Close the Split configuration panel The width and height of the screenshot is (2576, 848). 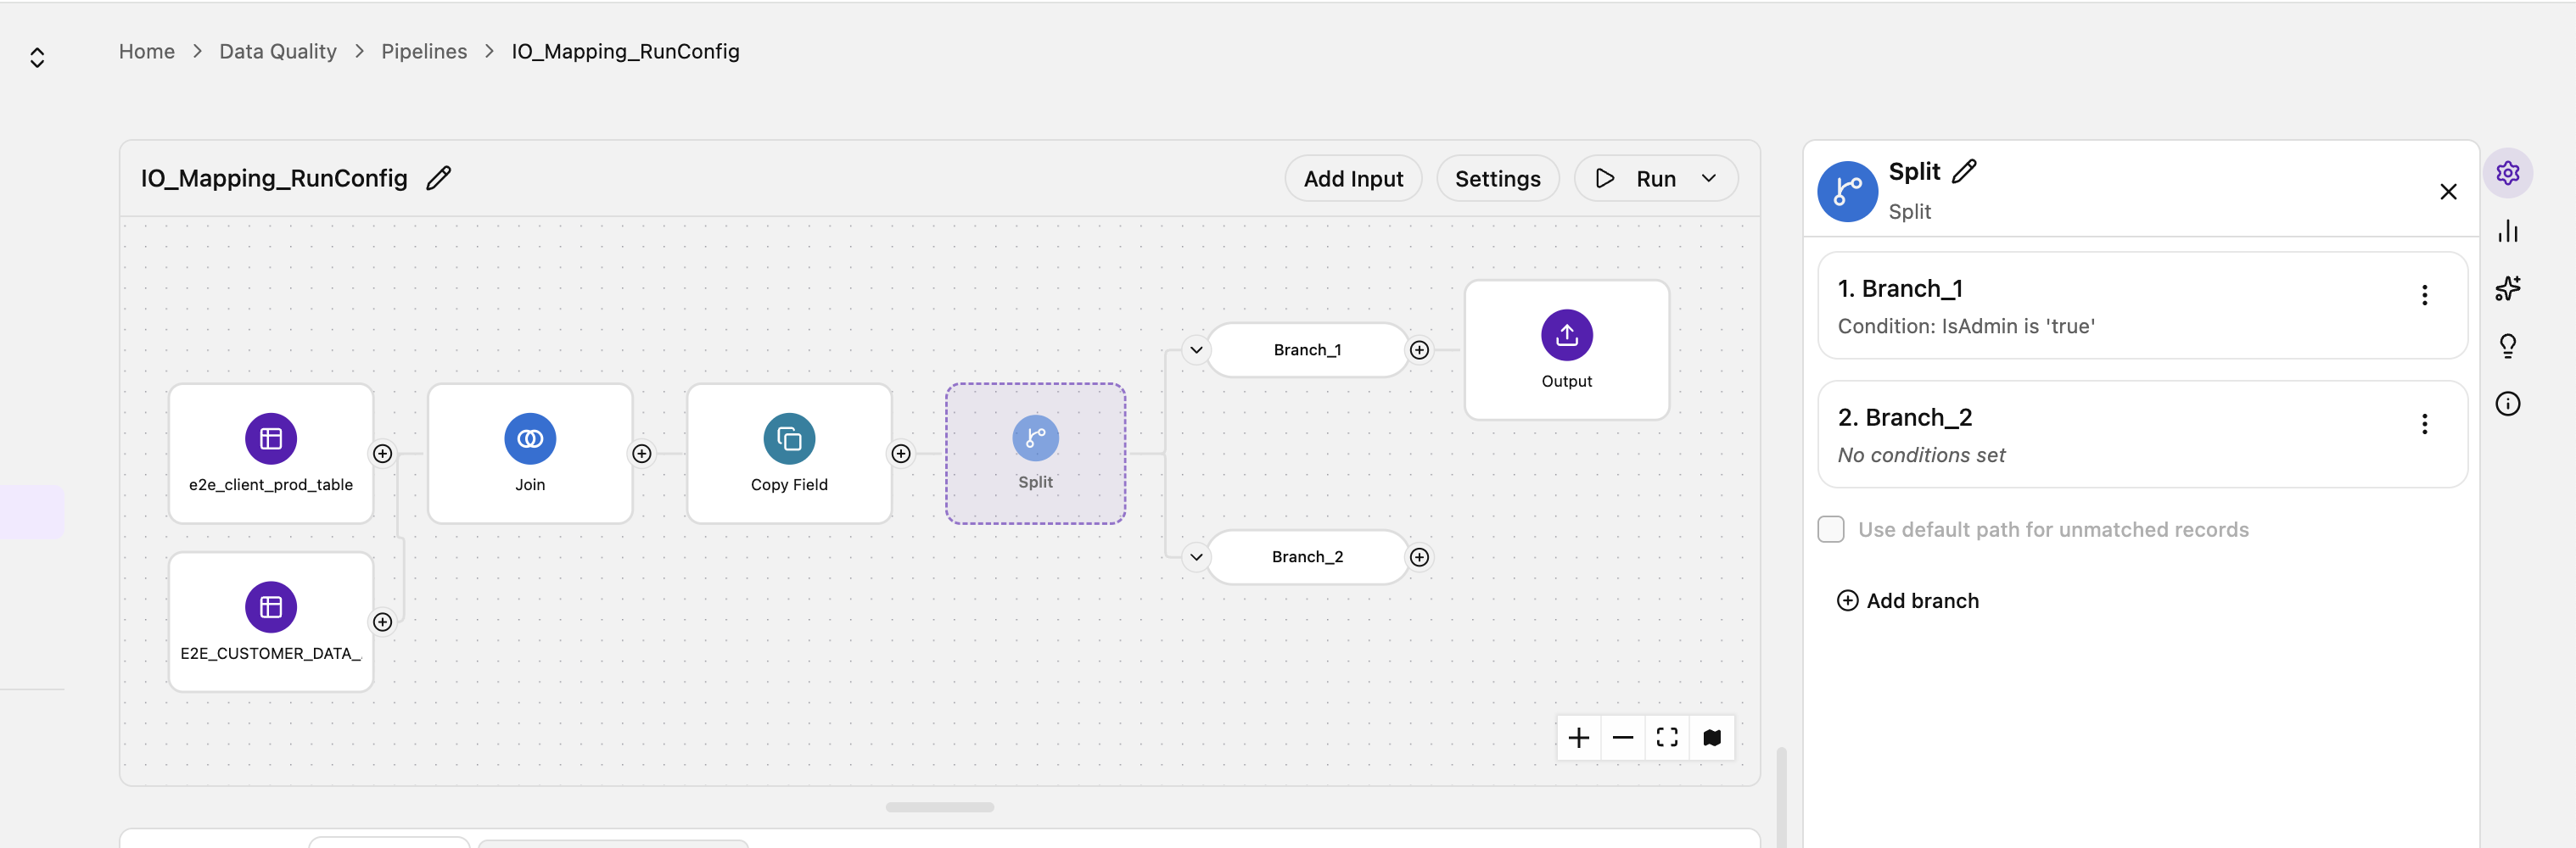tap(2448, 191)
